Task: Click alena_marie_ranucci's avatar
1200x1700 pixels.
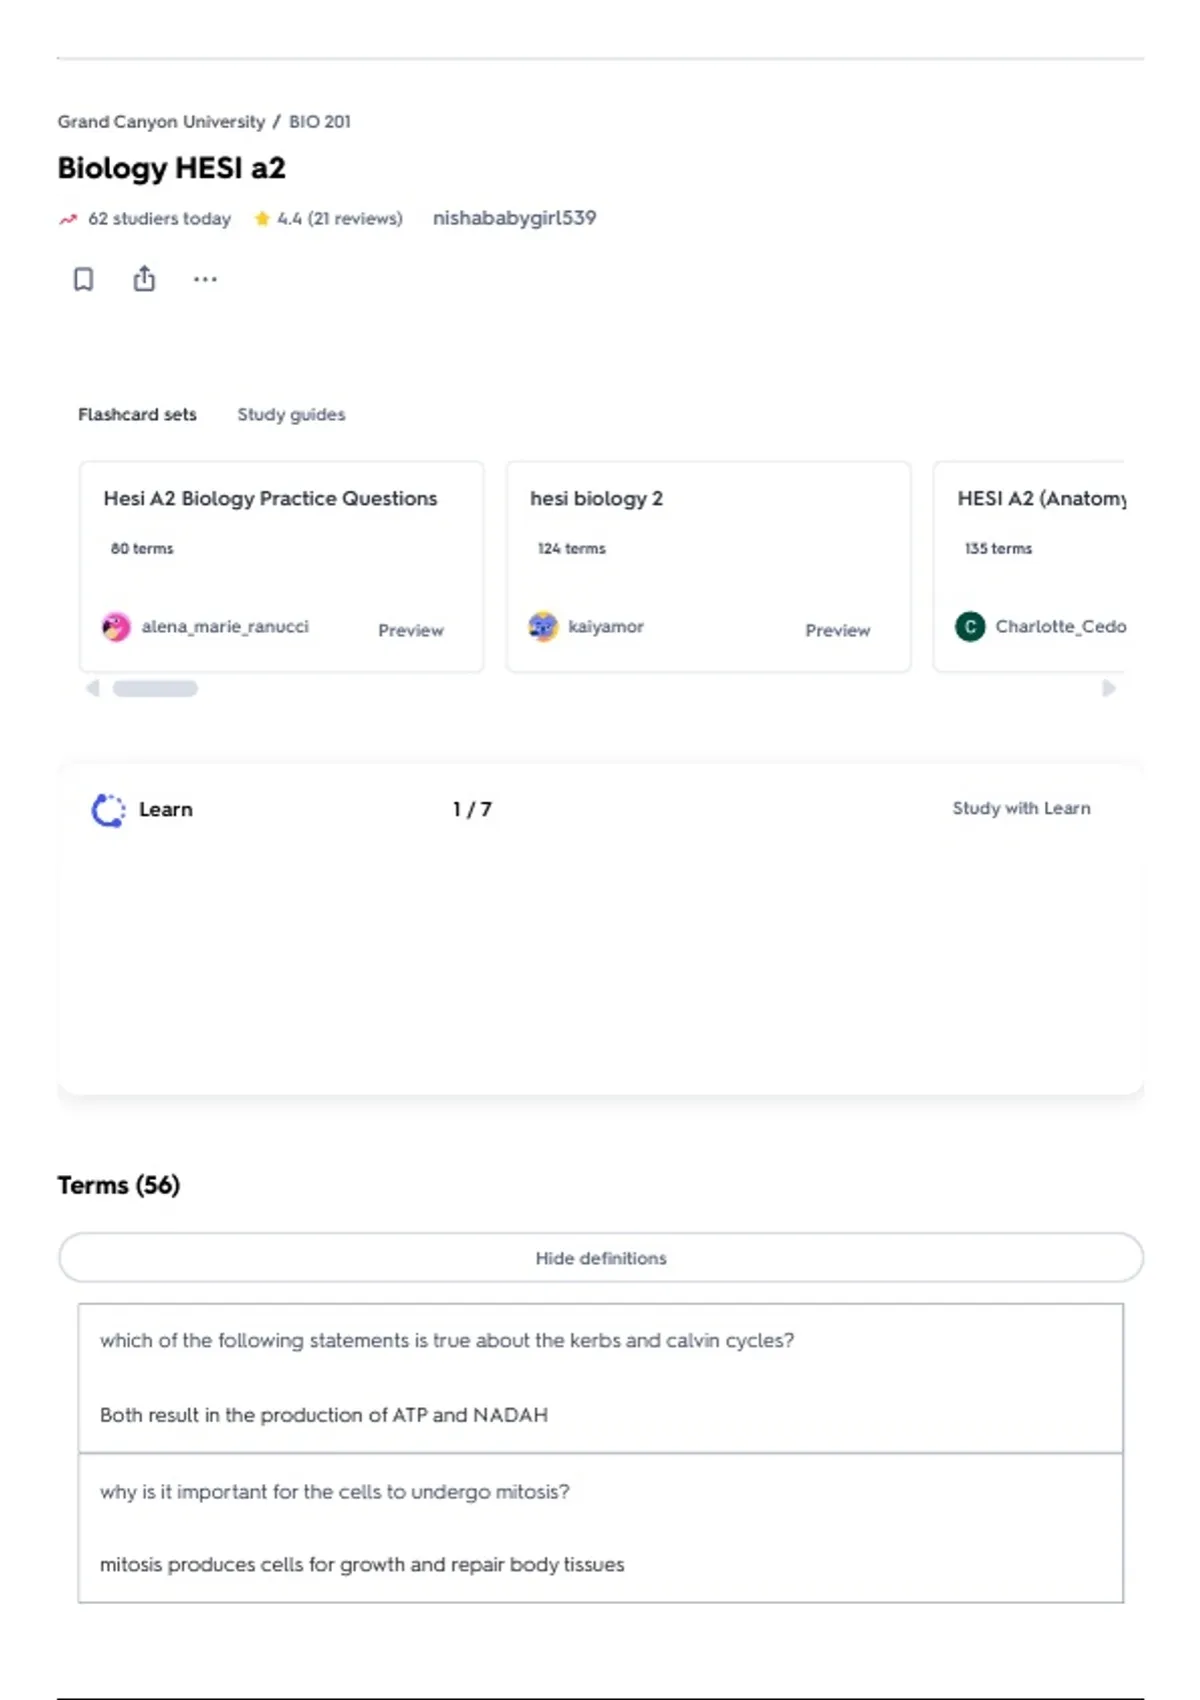Action: [116, 627]
